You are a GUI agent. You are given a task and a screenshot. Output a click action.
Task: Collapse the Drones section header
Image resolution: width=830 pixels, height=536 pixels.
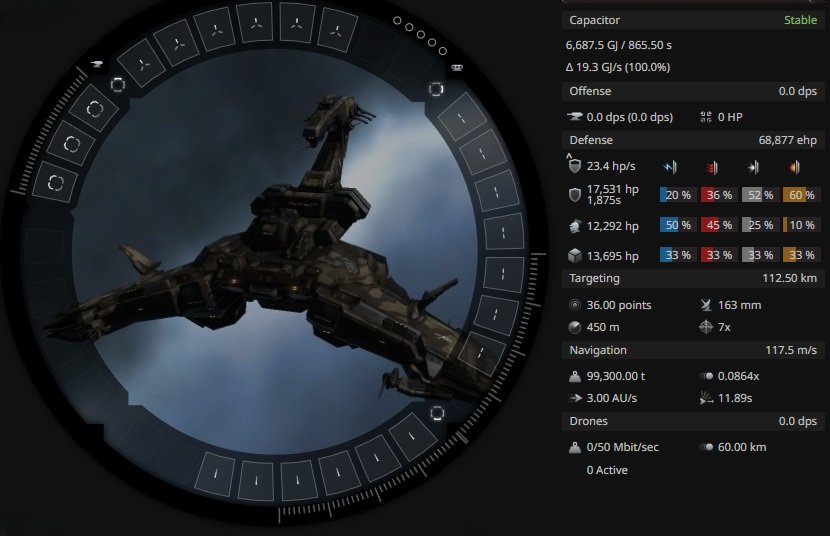pyautogui.click(x=693, y=421)
